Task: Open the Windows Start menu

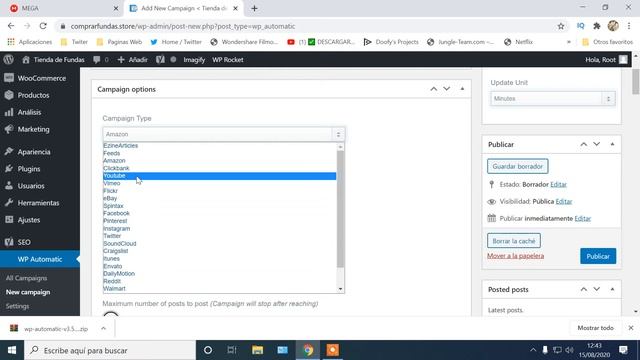Action: tap(12, 350)
